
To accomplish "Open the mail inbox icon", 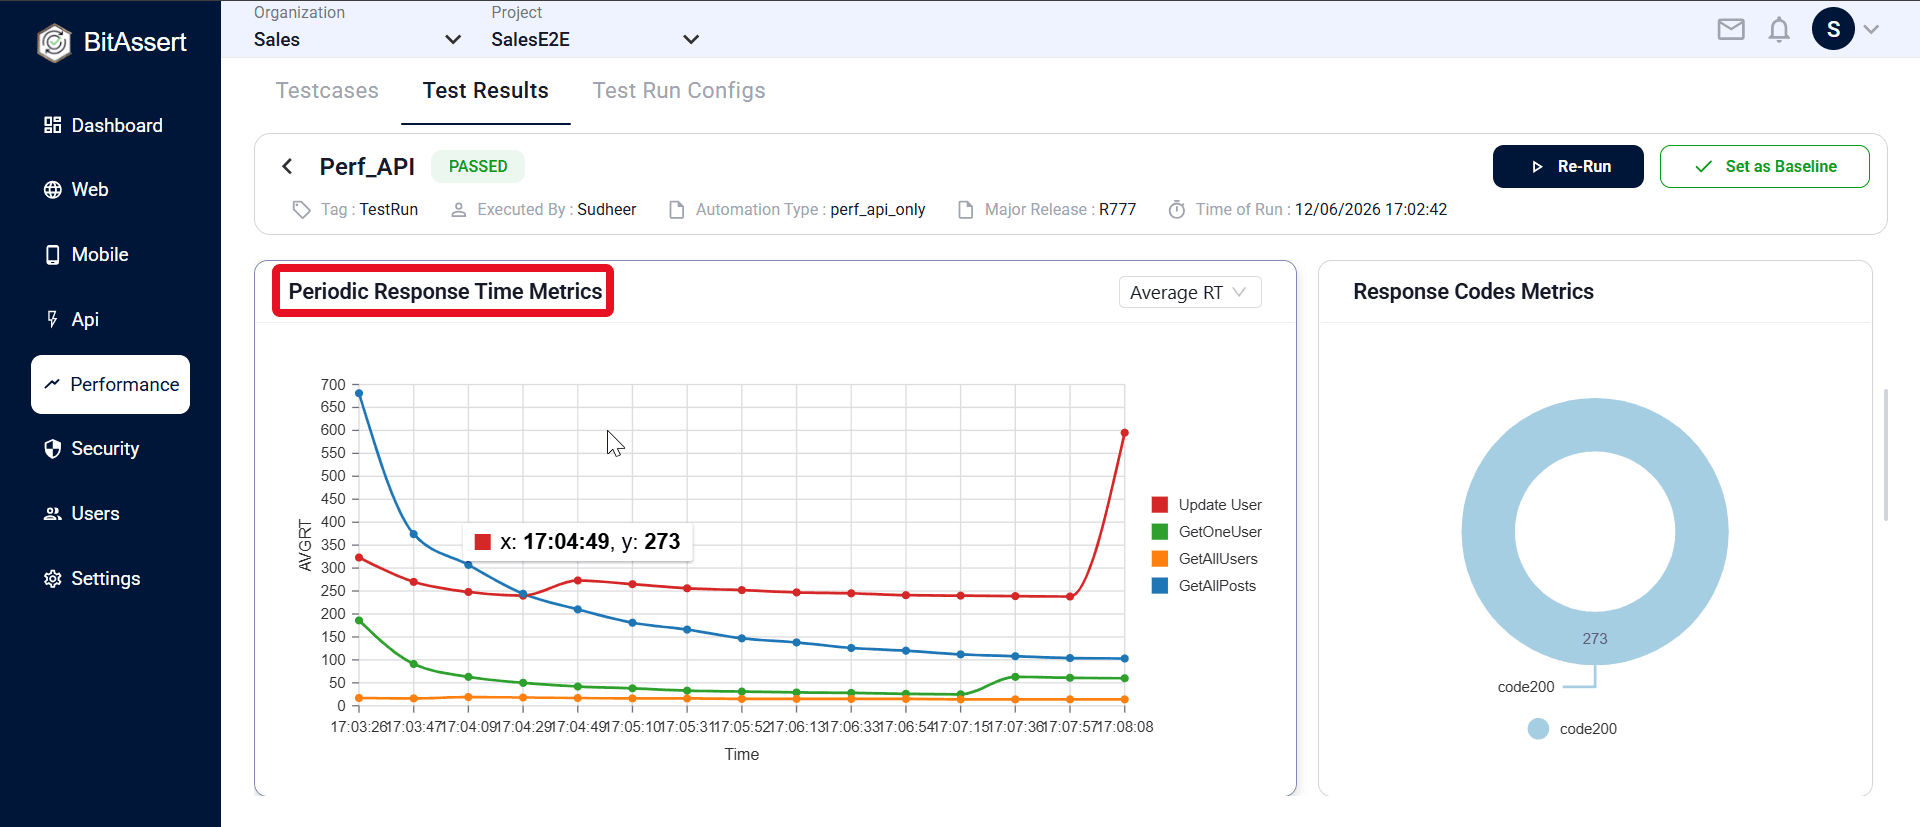I will point(1731,30).
